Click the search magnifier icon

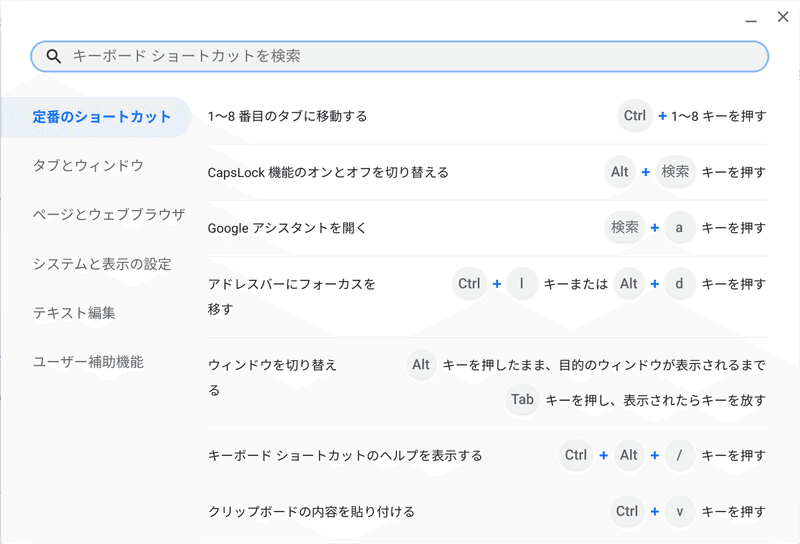(54, 56)
